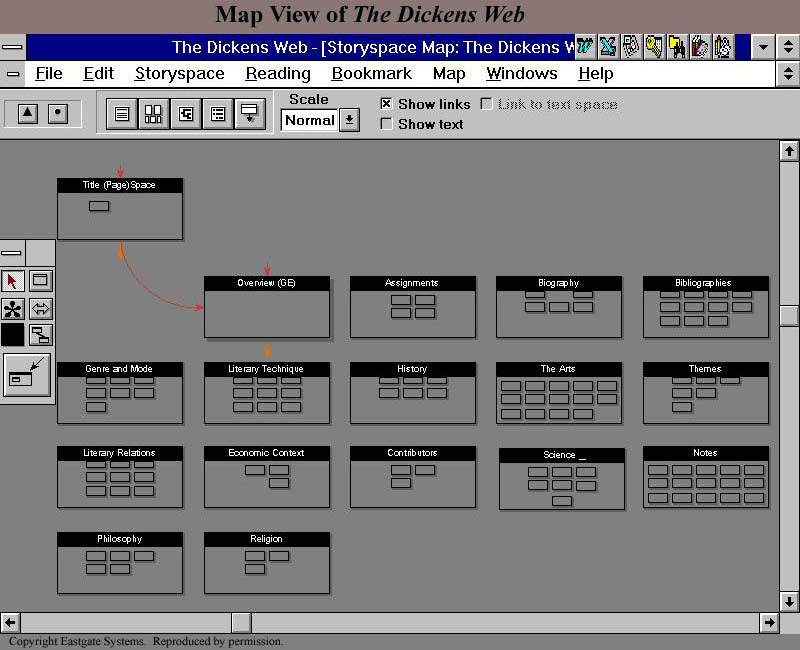
Task: Select the Philosophy writing space title
Action: (119, 539)
